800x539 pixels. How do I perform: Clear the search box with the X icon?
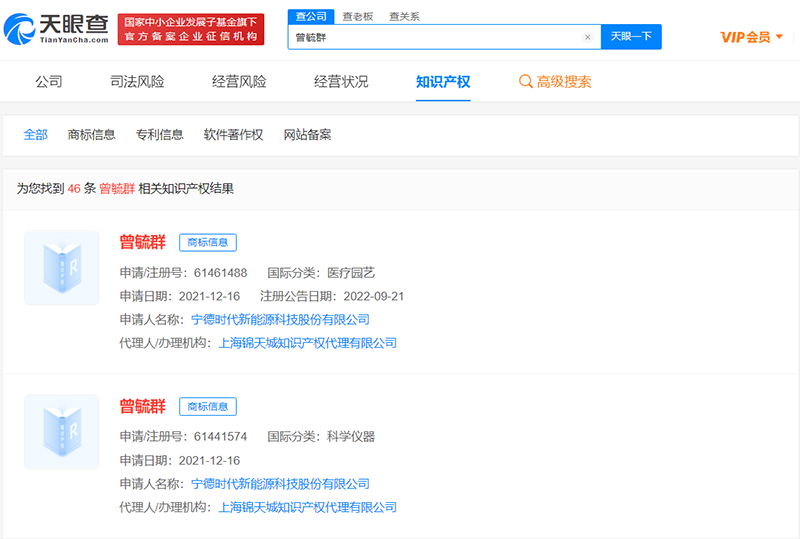tap(587, 37)
